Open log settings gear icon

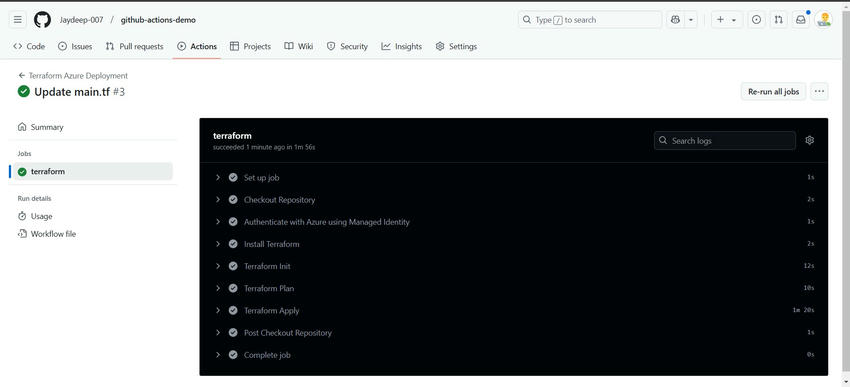[x=809, y=140]
